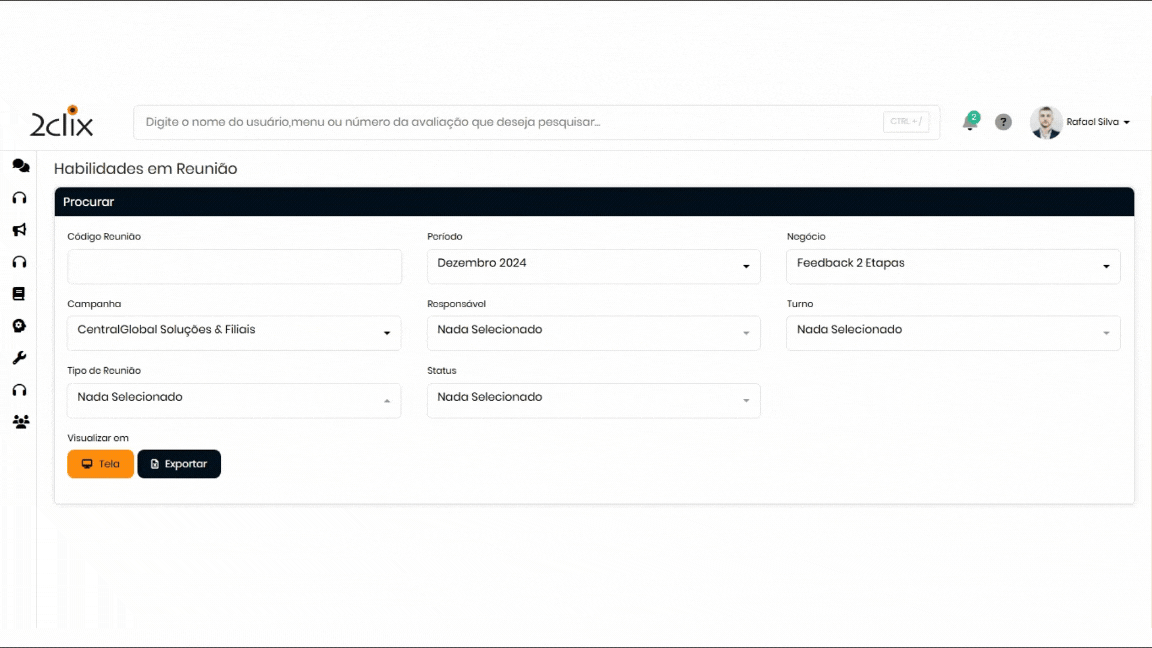Click the Código Reunião input field
This screenshot has height=648, width=1152.
(234, 267)
